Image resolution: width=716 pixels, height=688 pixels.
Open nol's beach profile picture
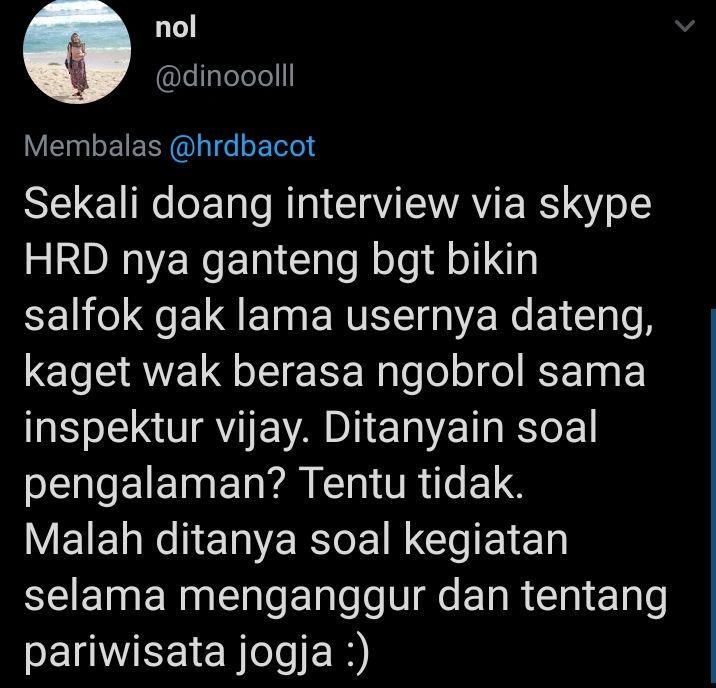[x=77, y=50]
